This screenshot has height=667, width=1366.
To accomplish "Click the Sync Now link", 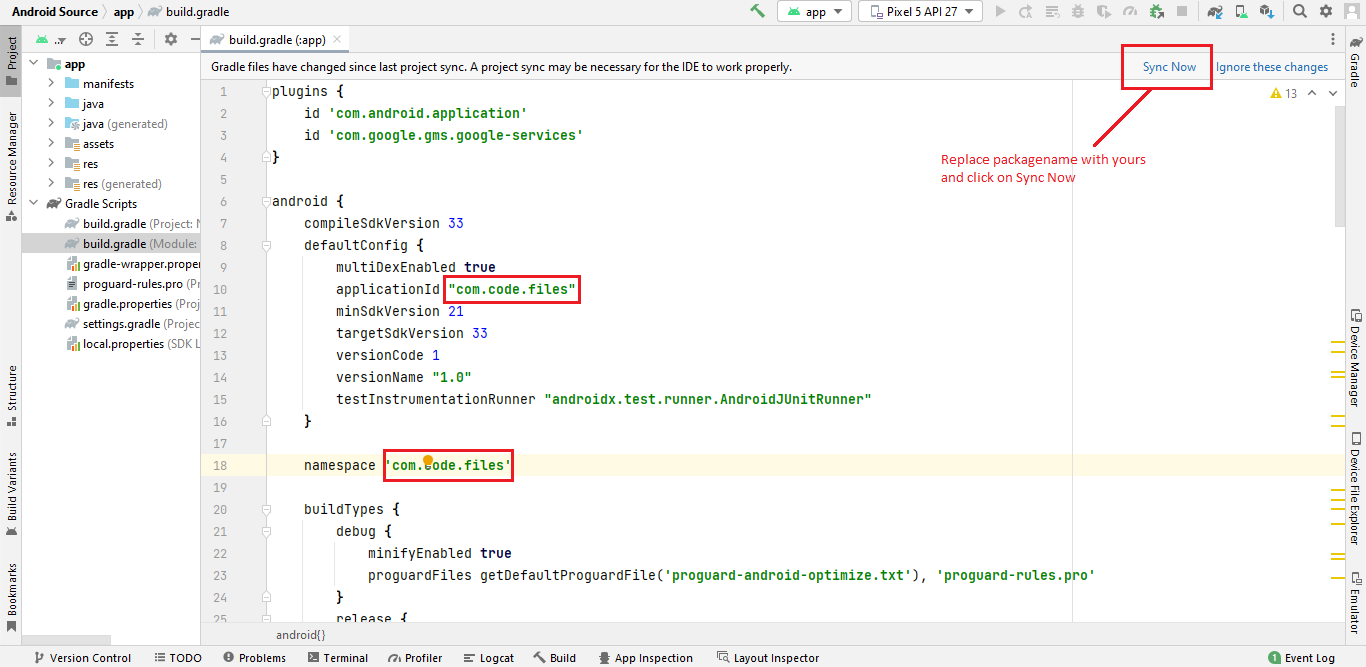I will [x=1169, y=67].
